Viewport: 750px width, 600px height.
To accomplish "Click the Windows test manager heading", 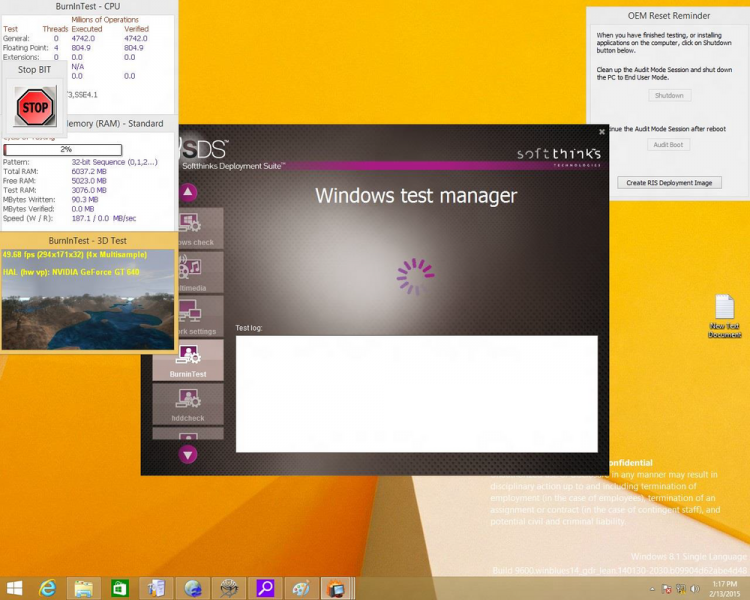I will pyautogui.click(x=416, y=196).
